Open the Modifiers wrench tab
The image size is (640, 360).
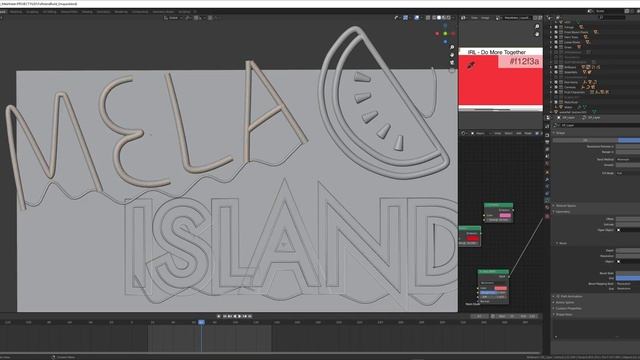click(547, 180)
